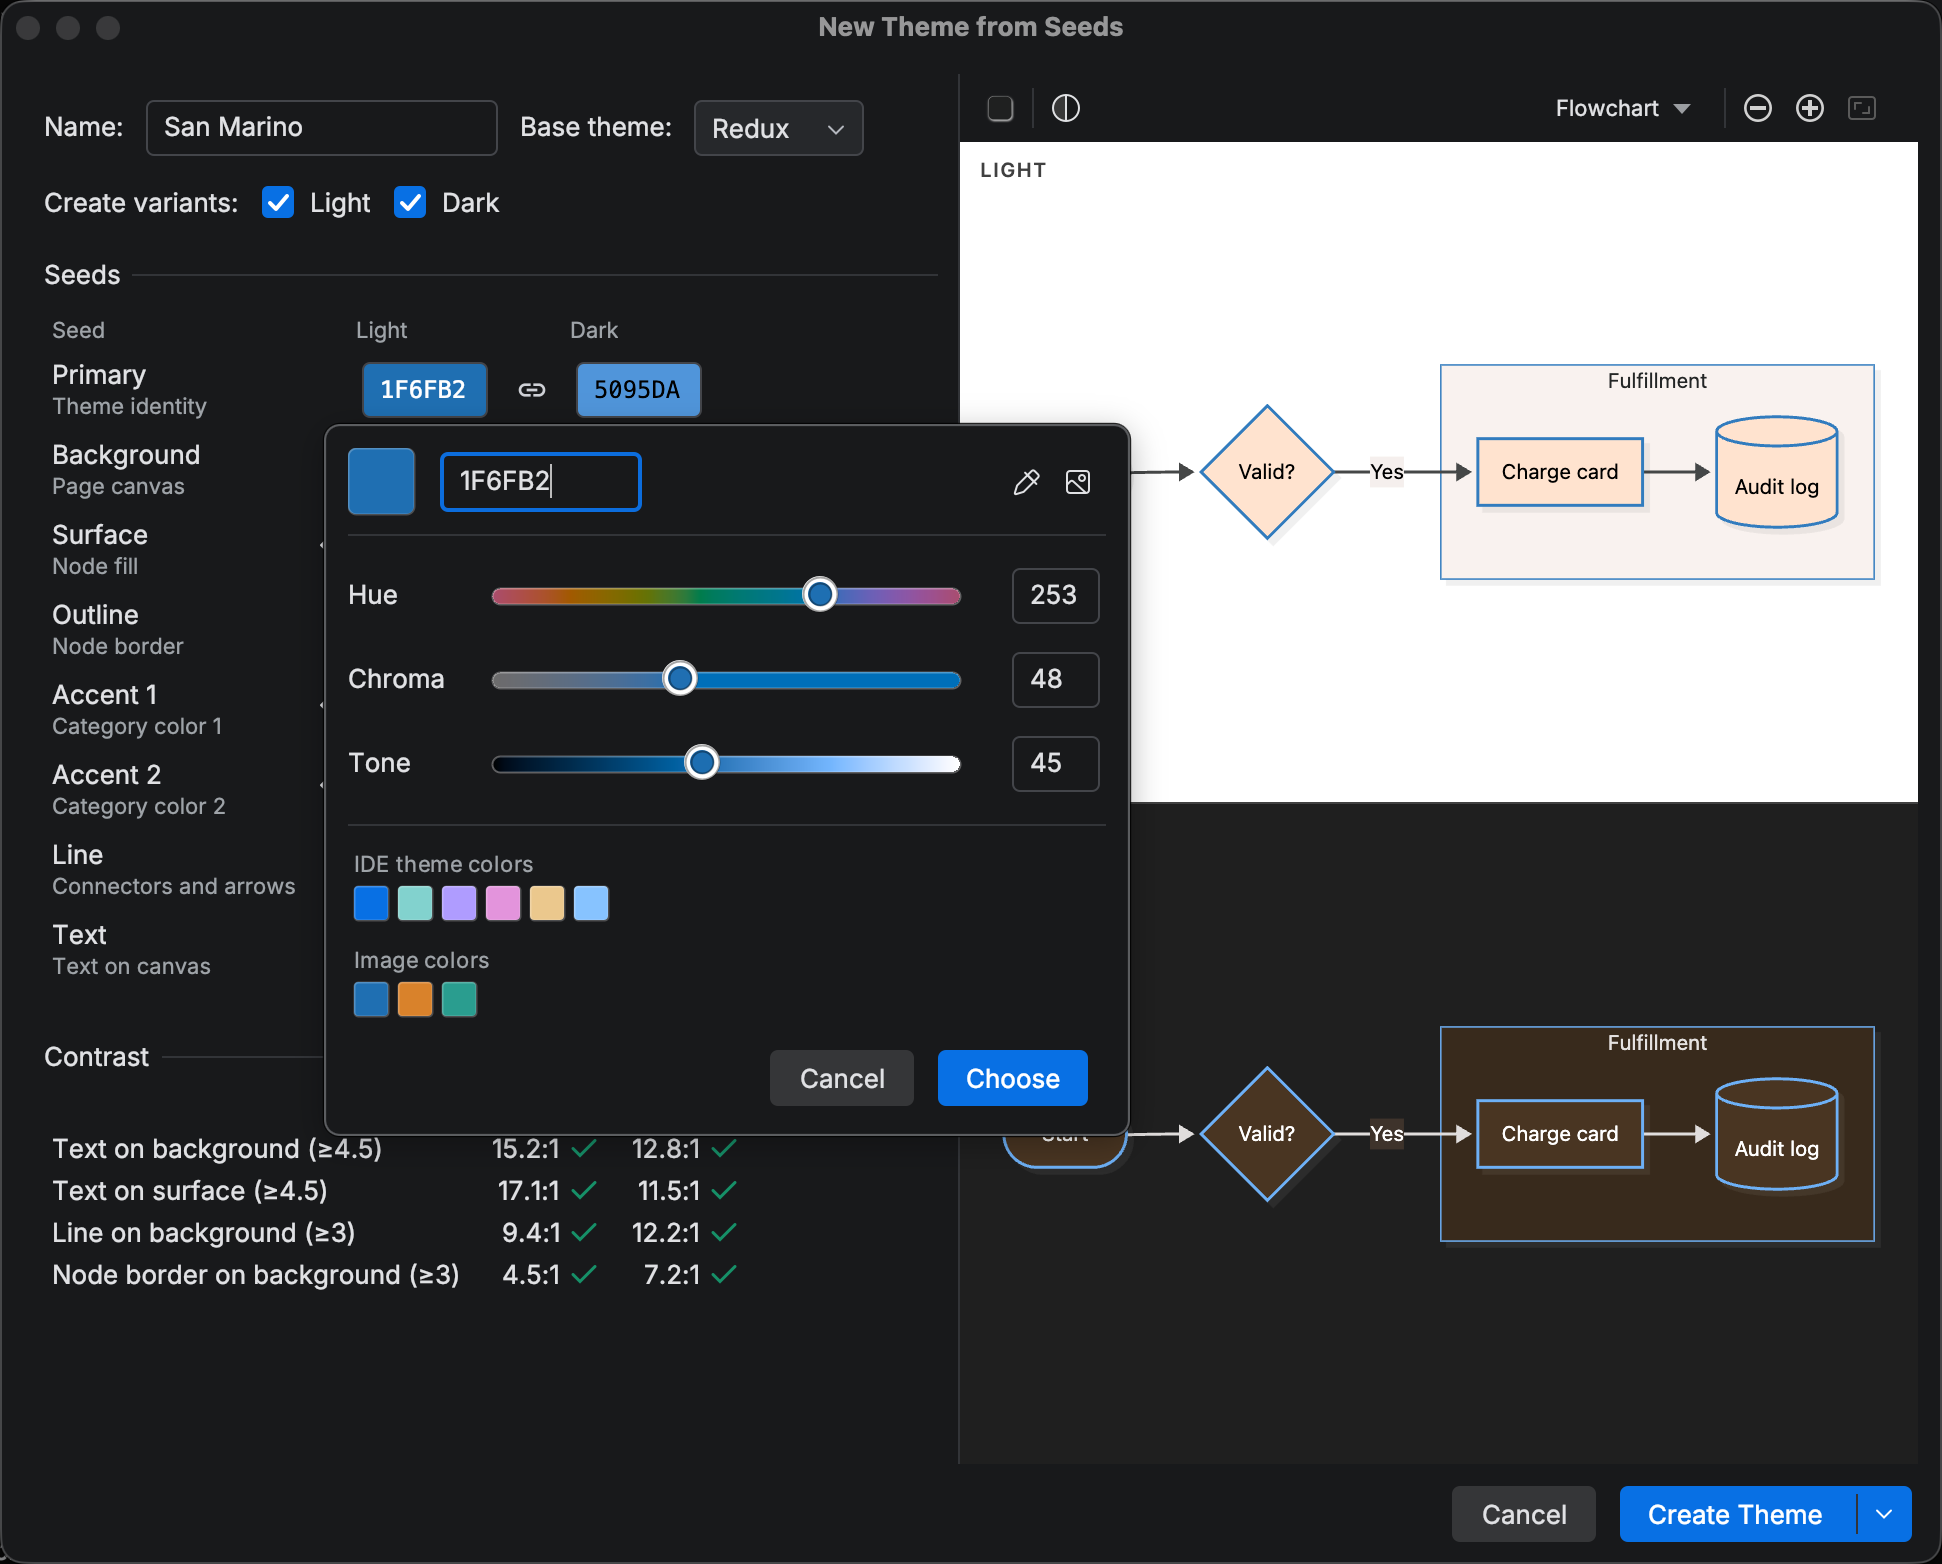Viewport: 1942px width, 1564px height.
Task: Click the Primary light seed swatch 1F6FB2
Action: pos(424,390)
